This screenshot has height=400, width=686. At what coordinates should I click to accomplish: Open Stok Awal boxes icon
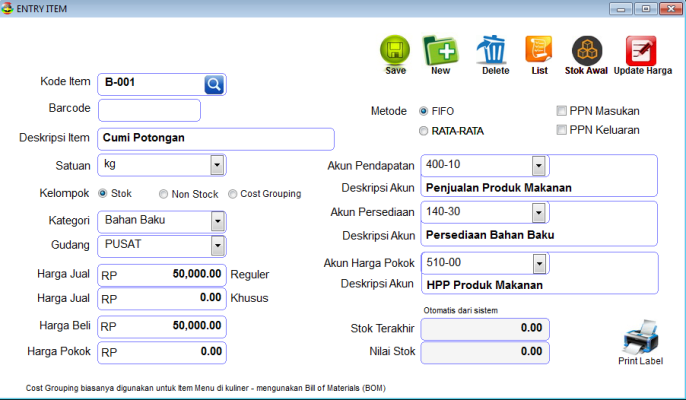(587, 51)
